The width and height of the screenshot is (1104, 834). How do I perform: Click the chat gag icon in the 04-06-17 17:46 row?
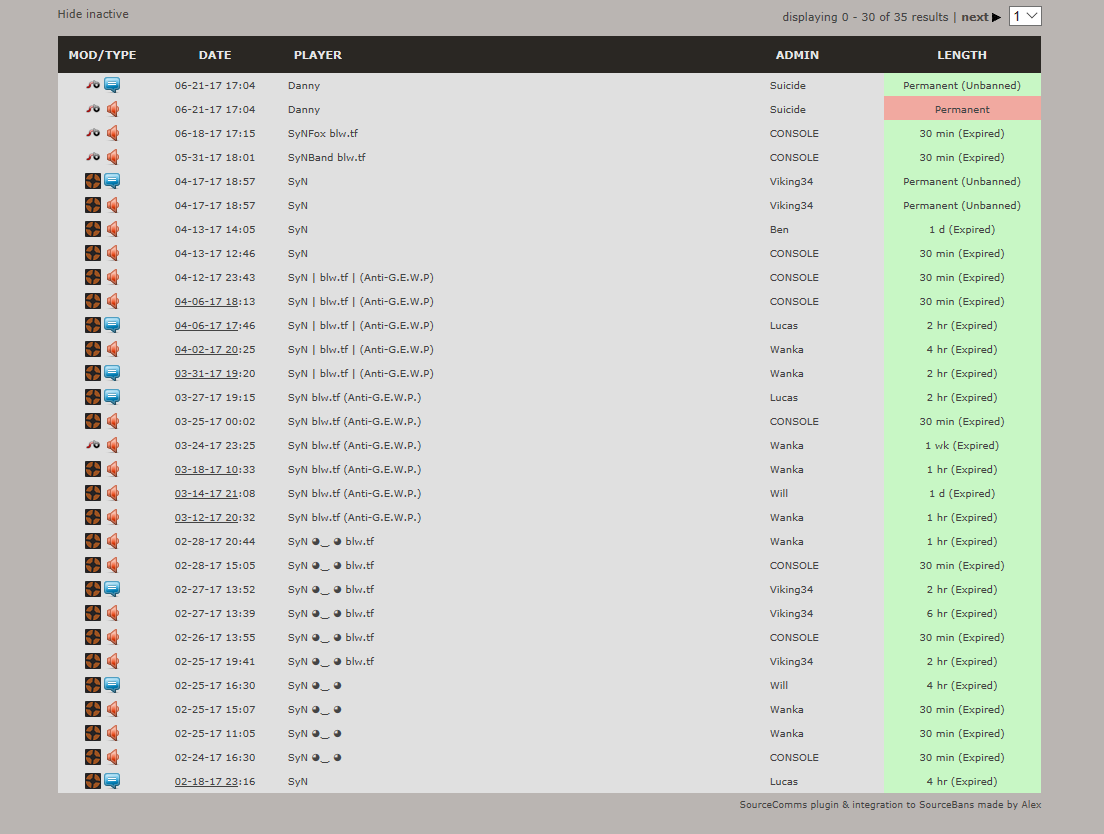(112, 325)
